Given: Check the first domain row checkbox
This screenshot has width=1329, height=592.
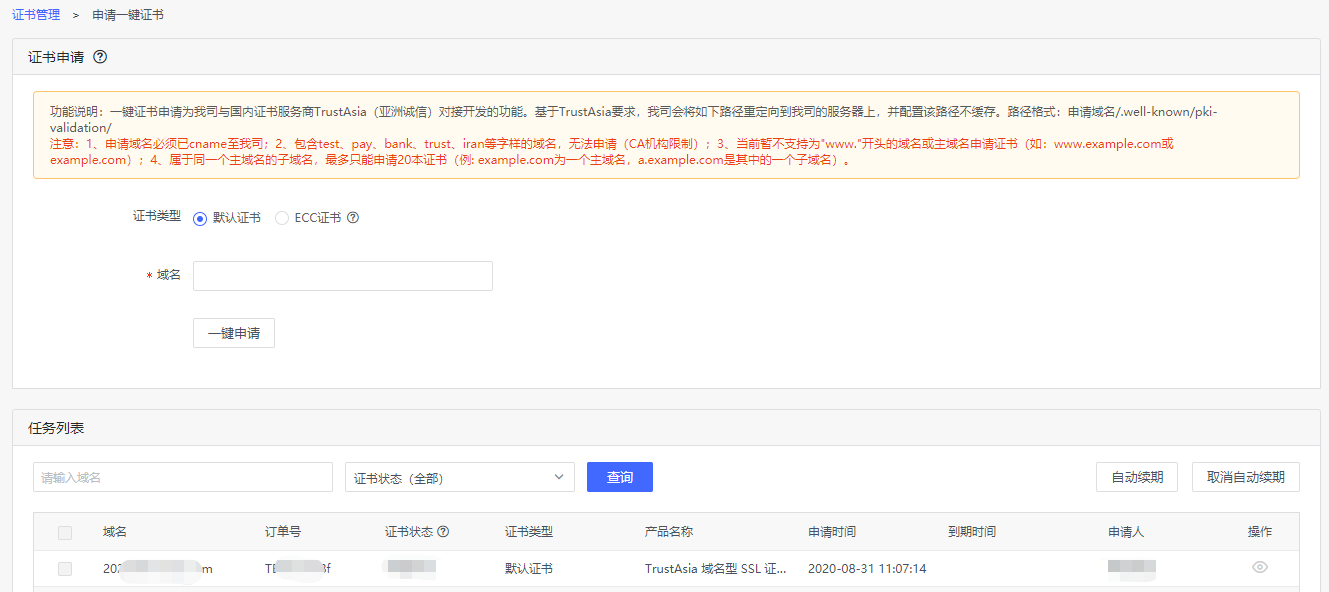Looking at the screenshot, I should (x=65, y=569).
